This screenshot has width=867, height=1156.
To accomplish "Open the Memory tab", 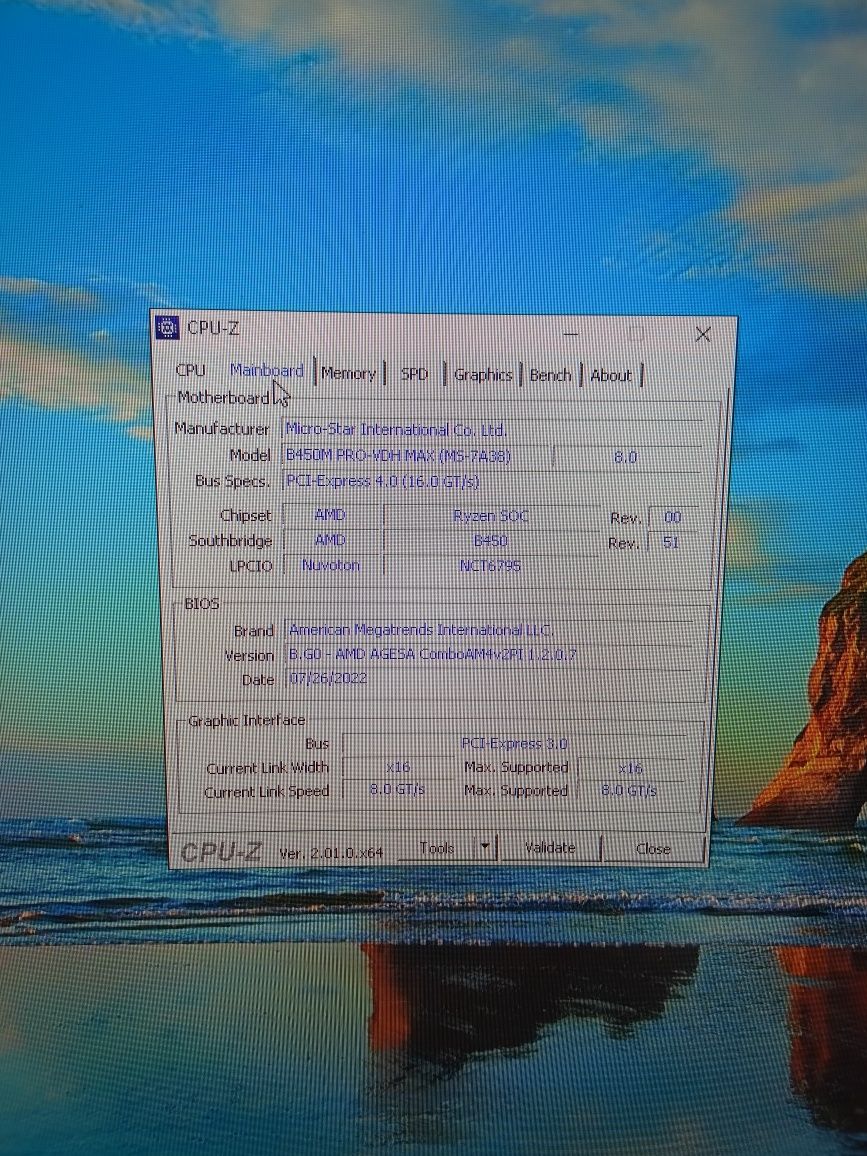I will [x=348, y=374].
